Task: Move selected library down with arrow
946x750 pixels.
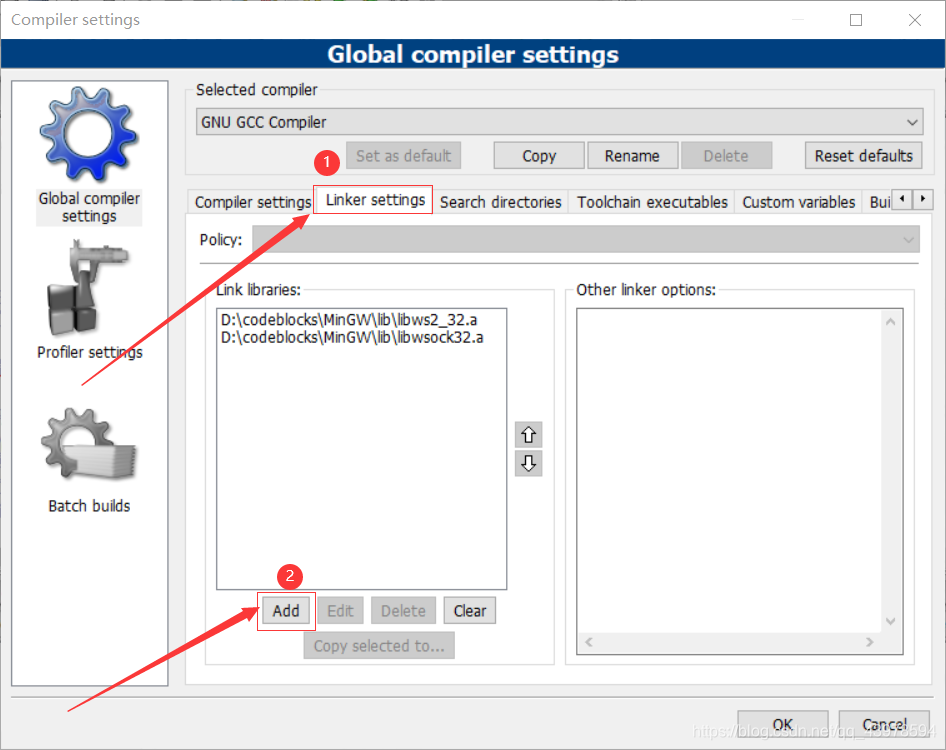Action: click(x=529, y=463)
